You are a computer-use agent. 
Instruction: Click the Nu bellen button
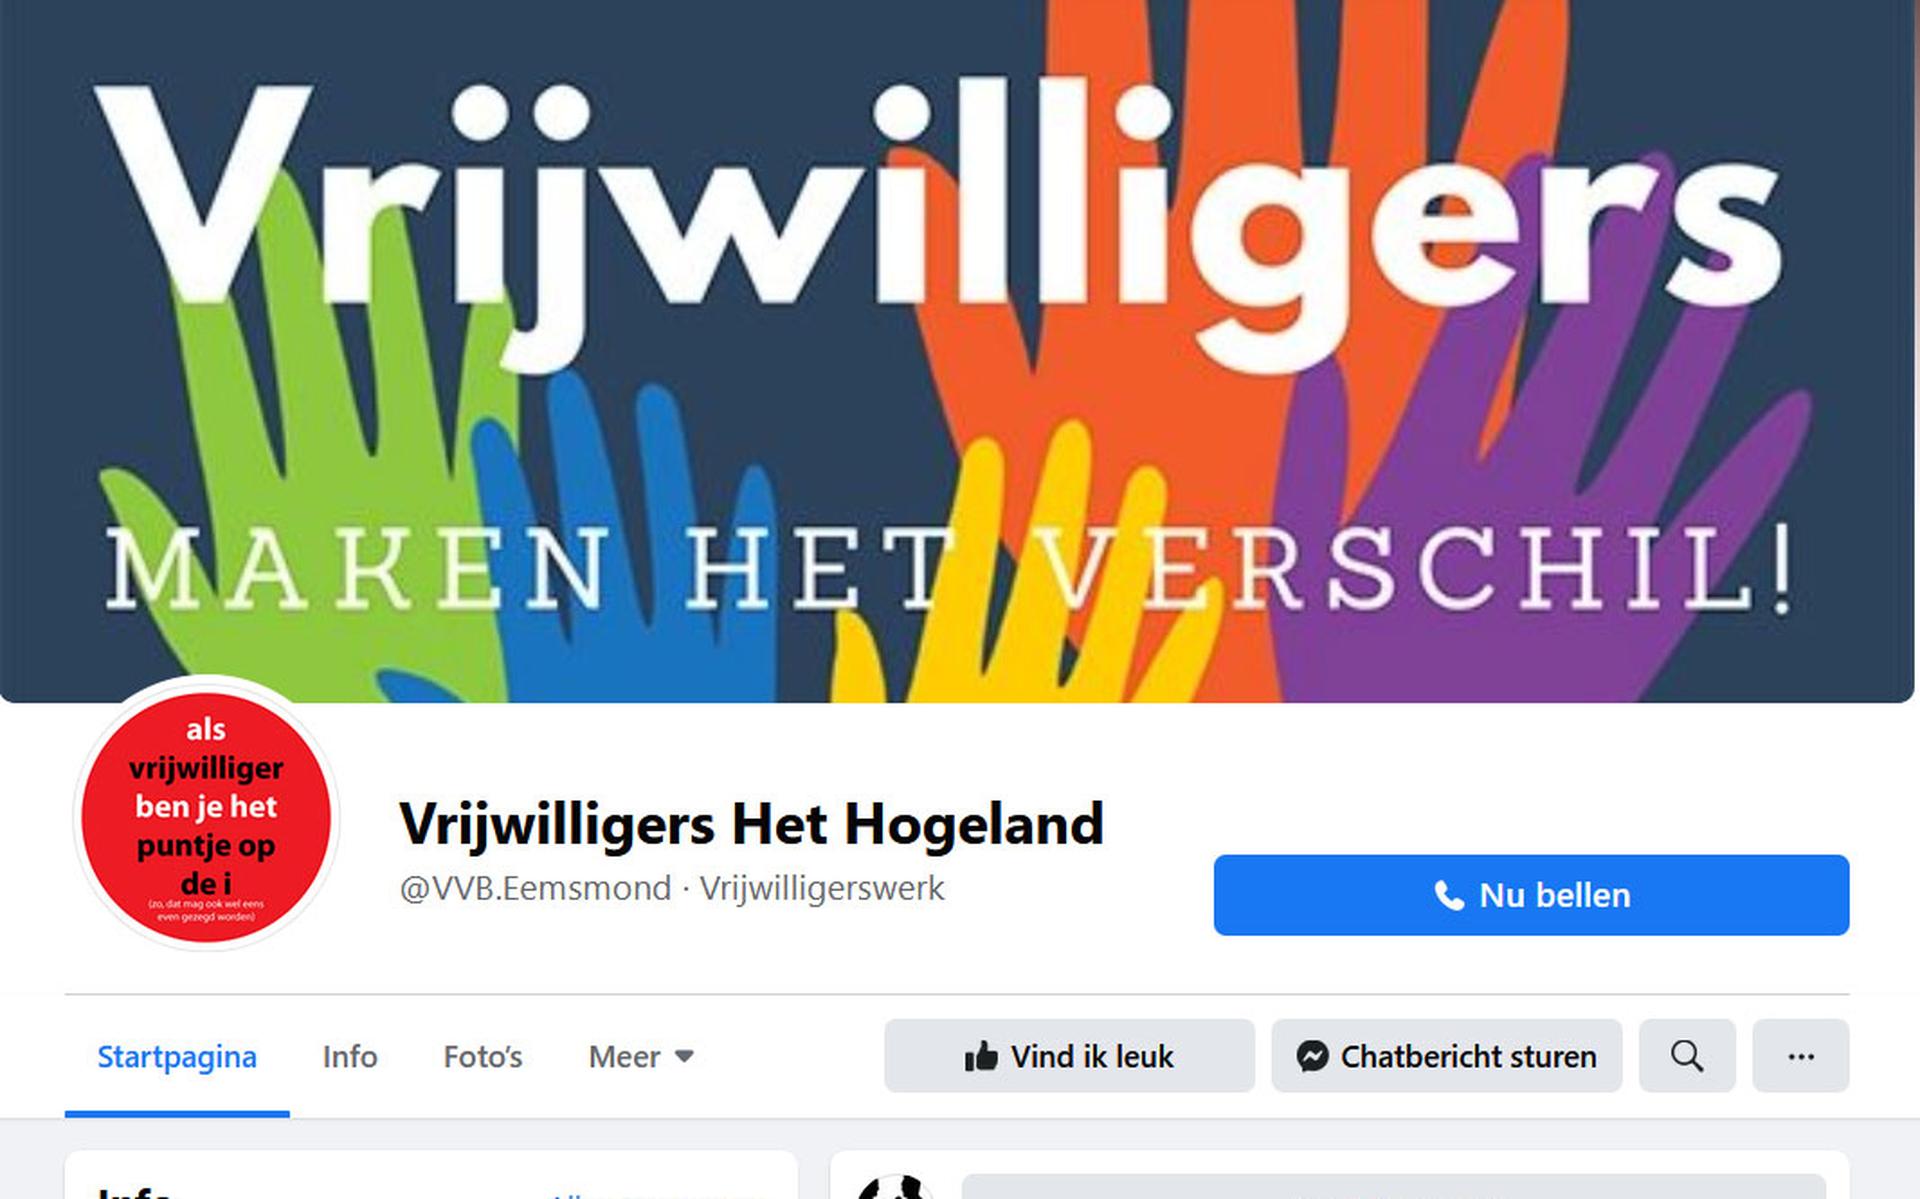tap(1531, 895)
